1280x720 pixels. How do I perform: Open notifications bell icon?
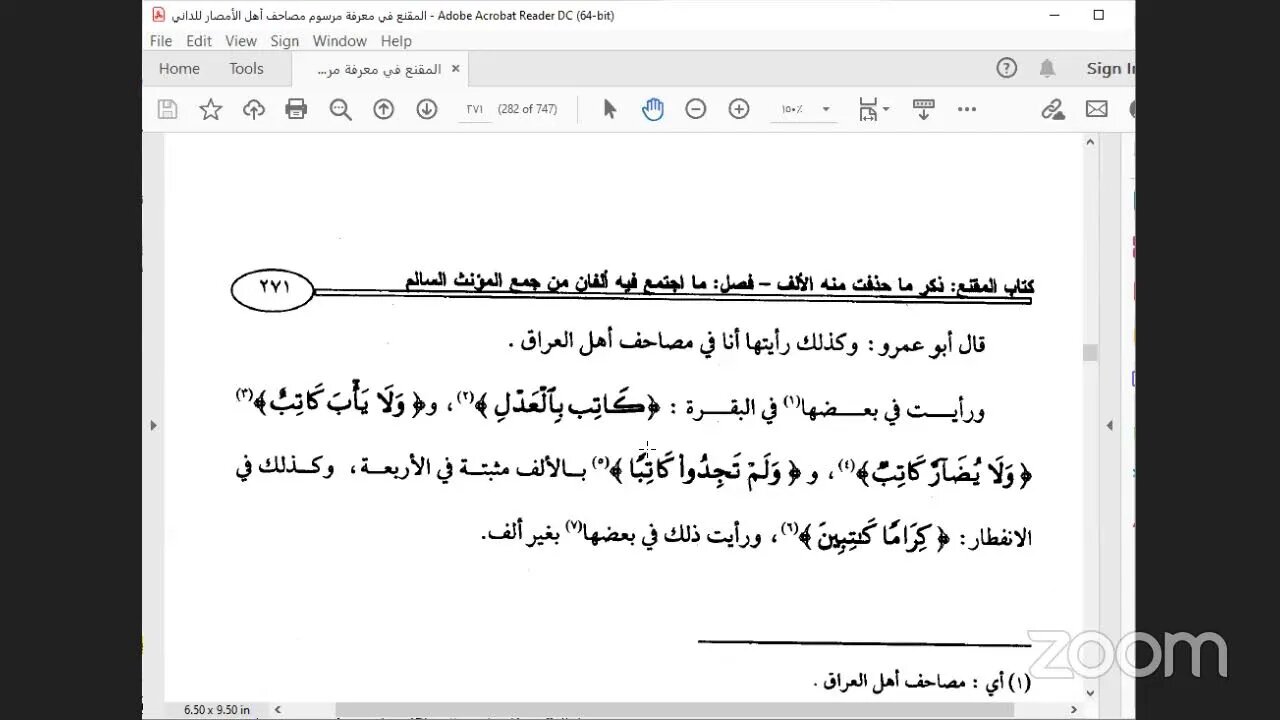coord(1047,68)
